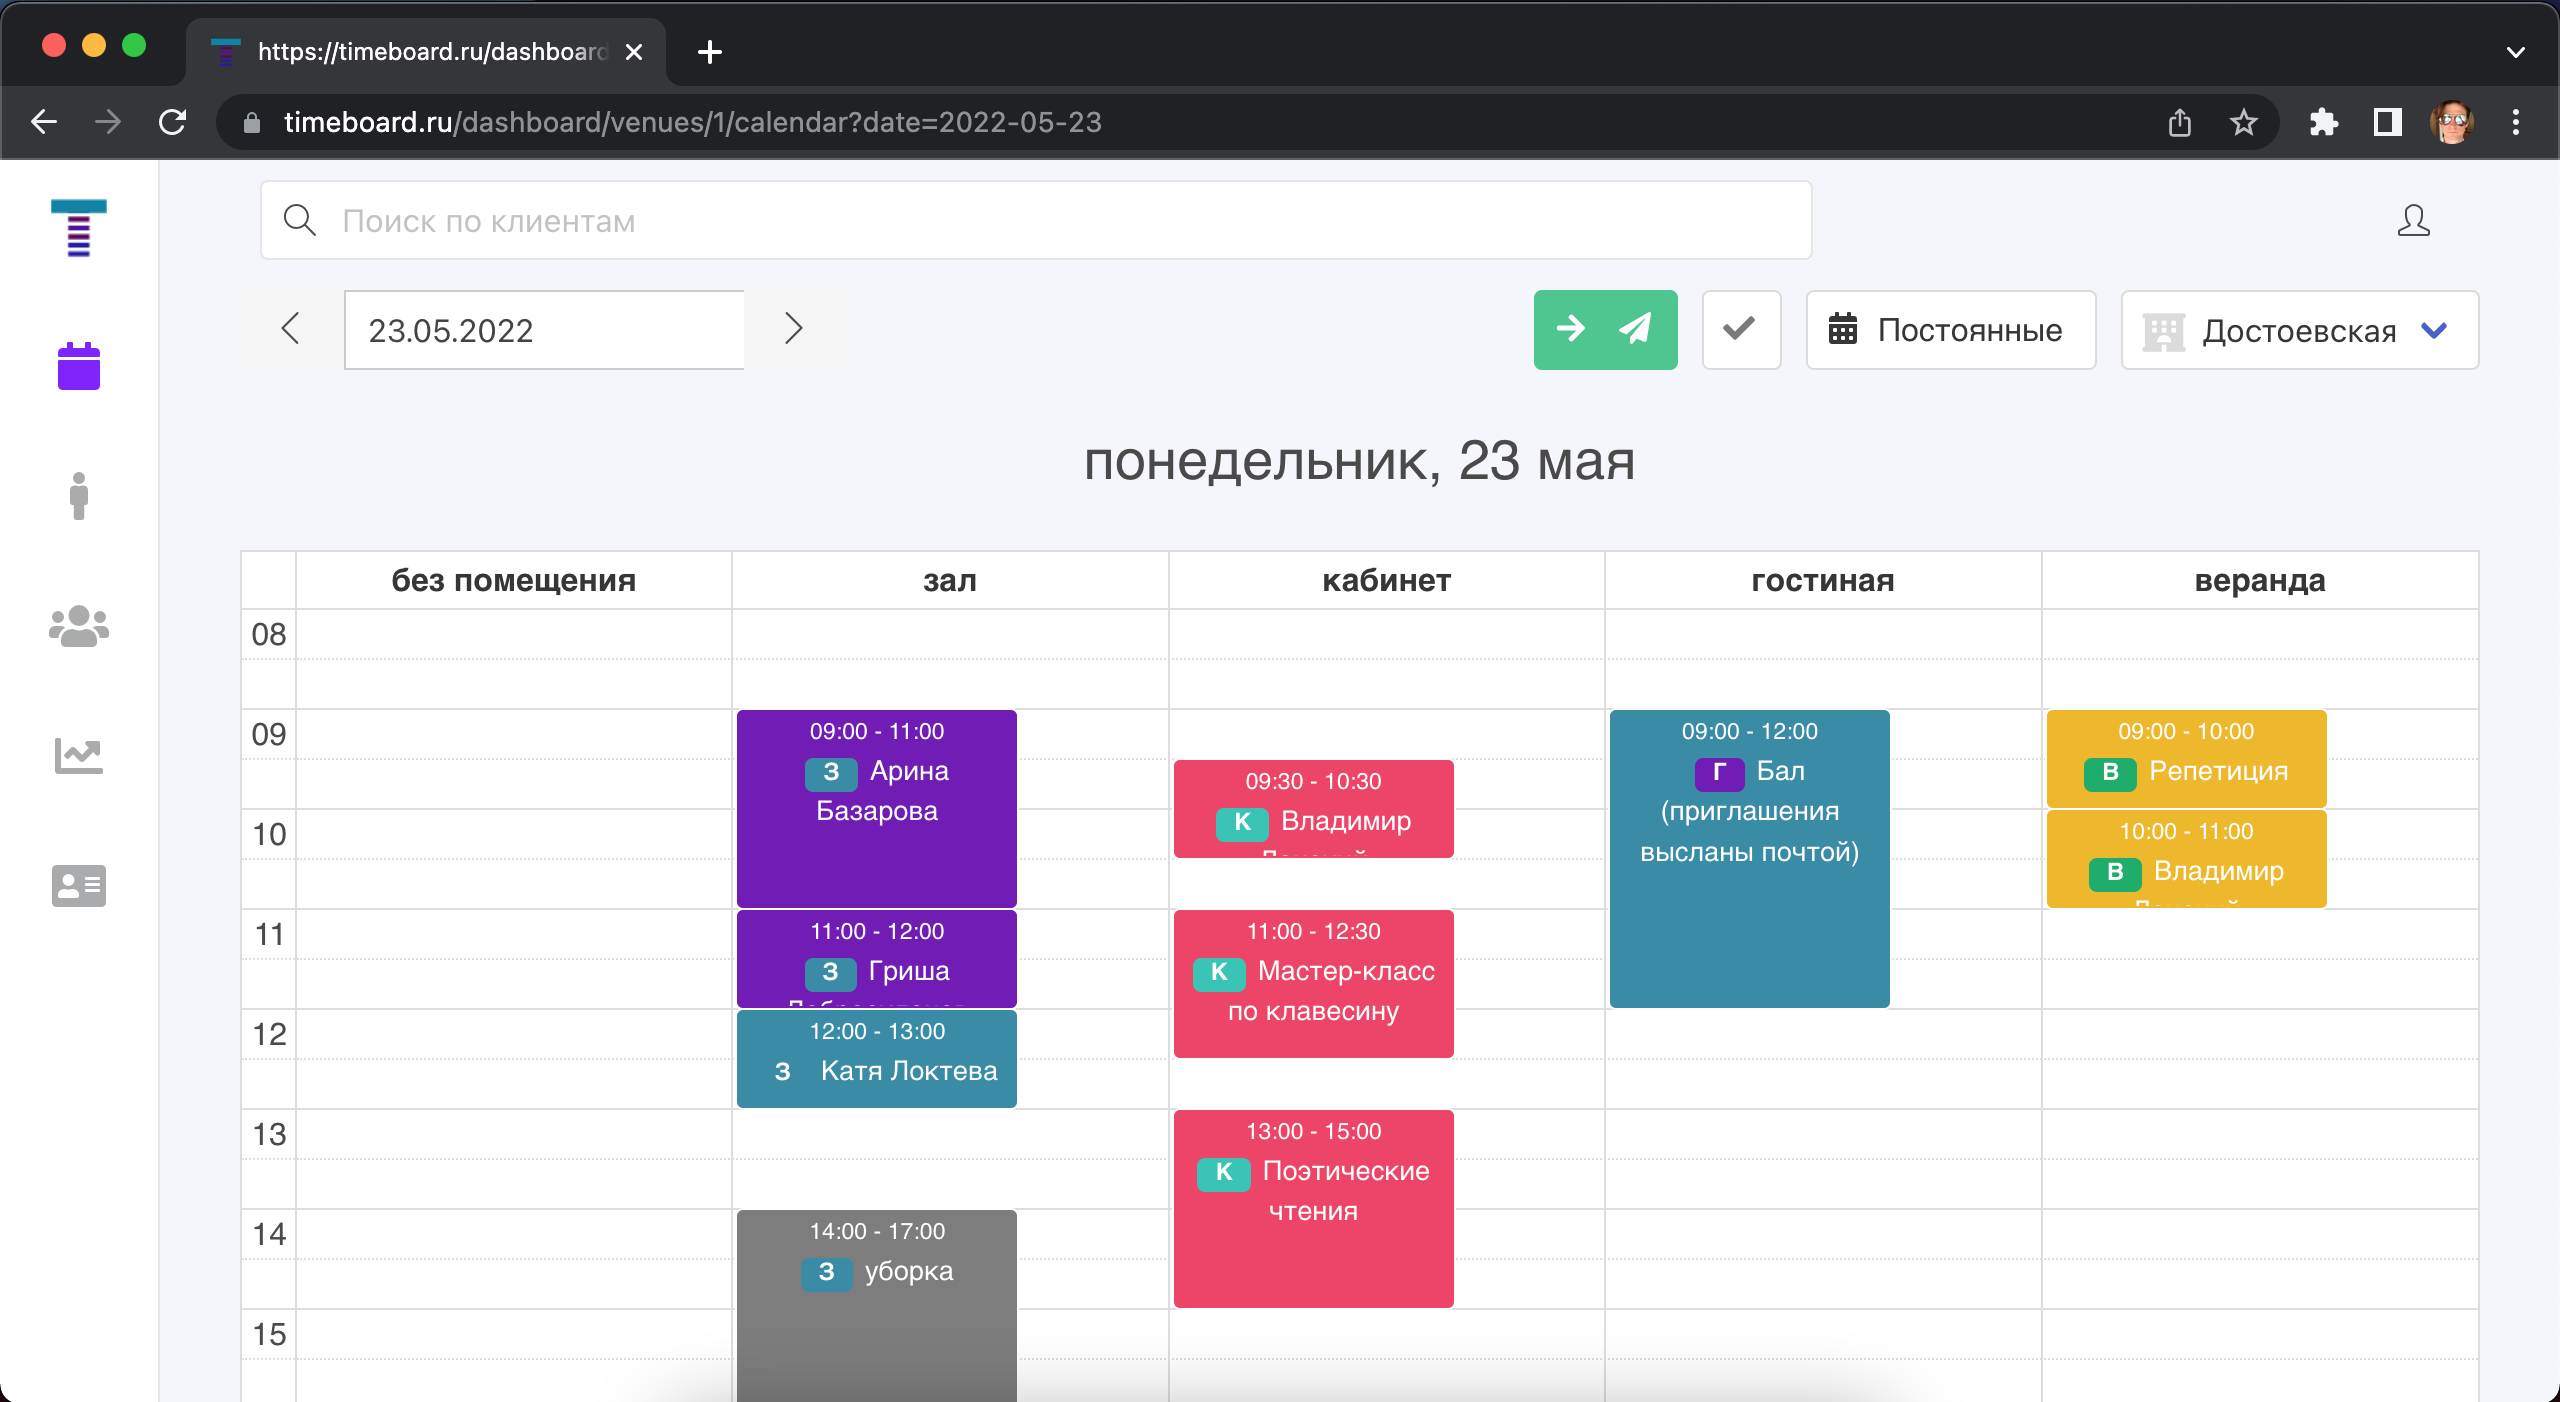Select the Репетиция booking in веранда
Image resolution: width=2560 pixels, height=1402 pixels.
2186,758
